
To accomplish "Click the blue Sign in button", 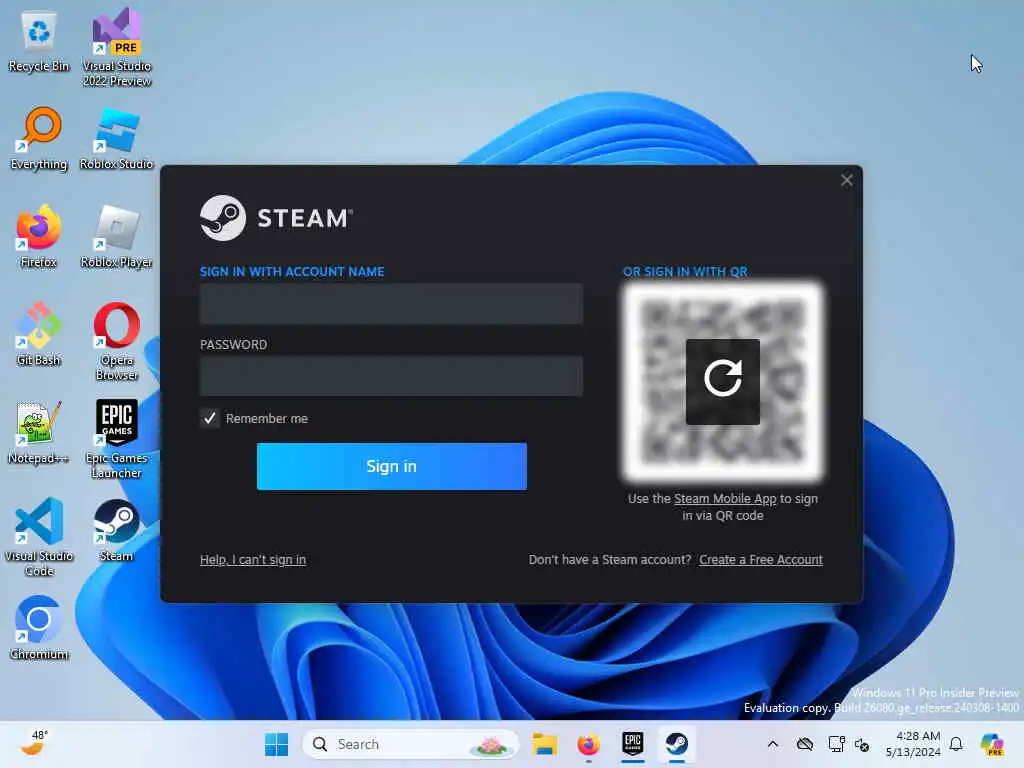I will [392, 466].
